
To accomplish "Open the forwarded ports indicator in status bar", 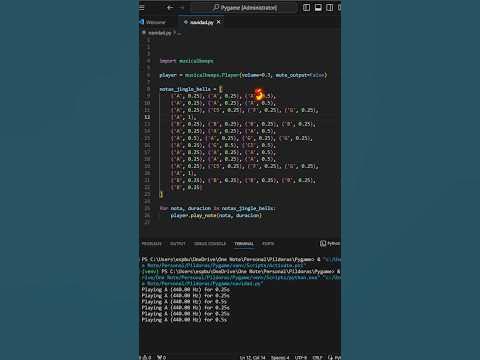I will (161, 357).
